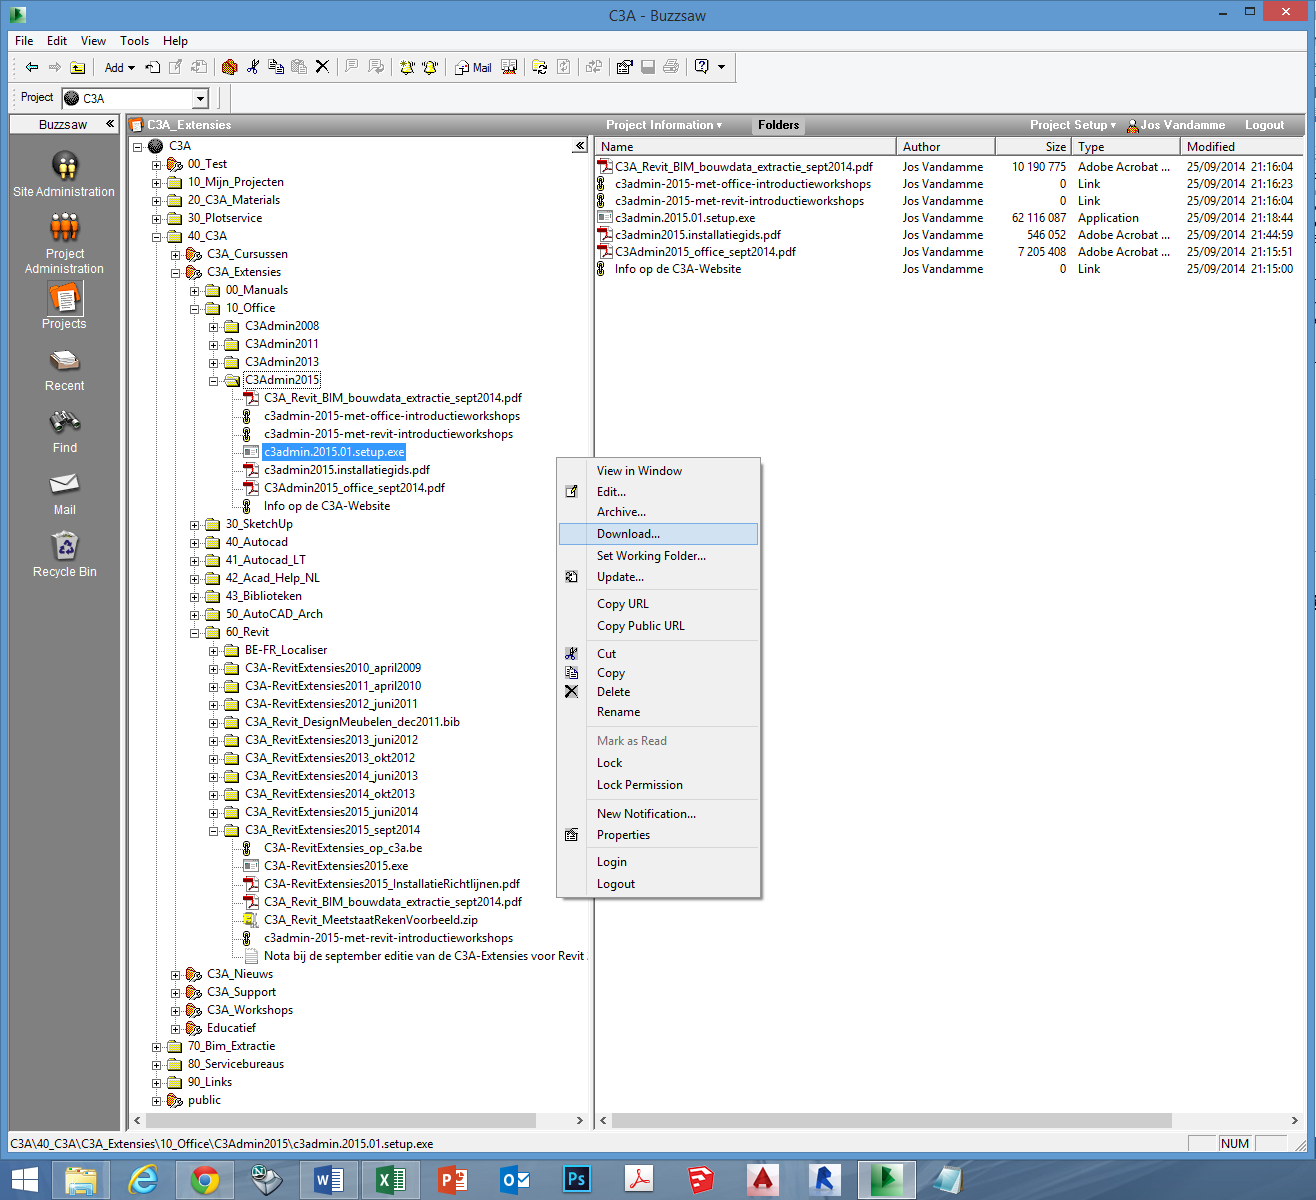Screen dimensions: 1316x1200
Task: Select C3A_Revit_MeetstaatRekenVoorbeeld.zip in tree
Action: coord(371,920)
